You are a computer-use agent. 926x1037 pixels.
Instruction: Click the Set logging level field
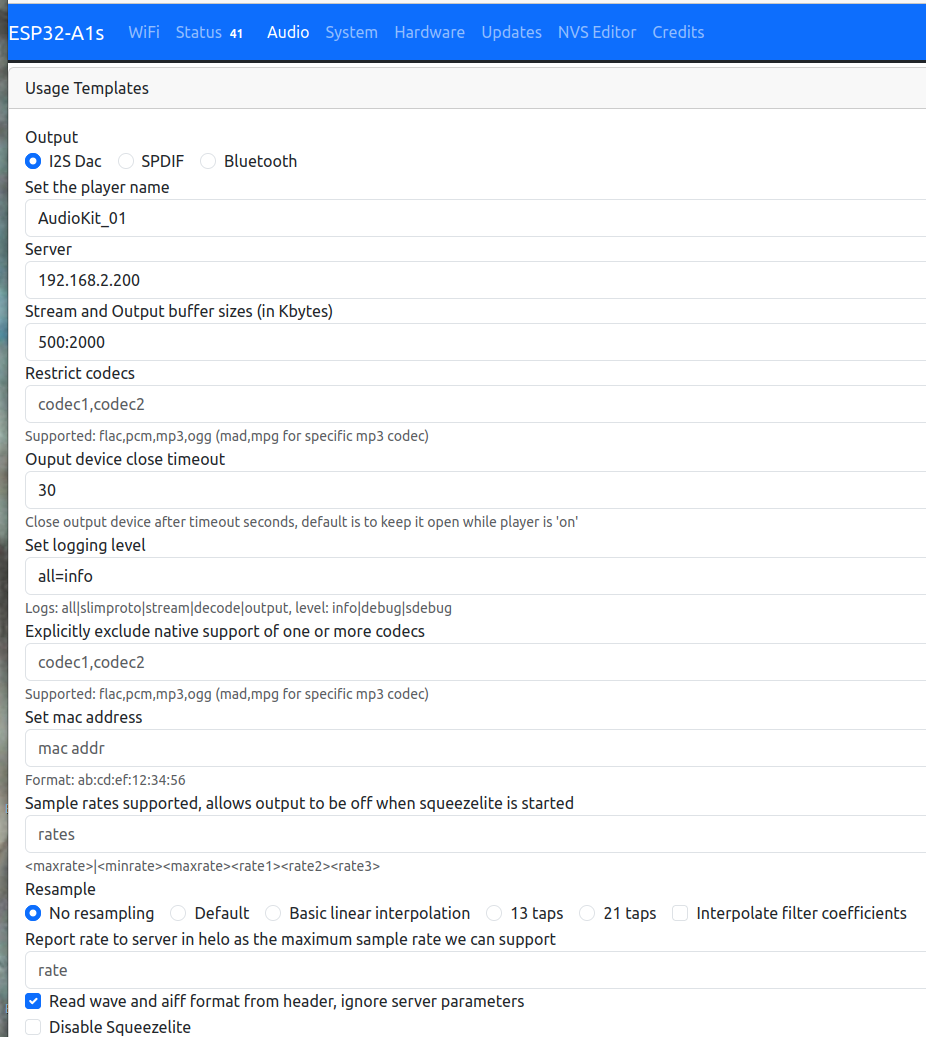475,576
